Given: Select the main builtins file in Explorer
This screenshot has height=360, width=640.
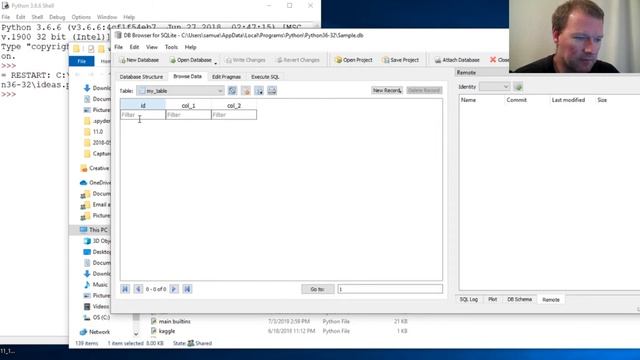Looking at the screenshot, I should pos(175,321).
